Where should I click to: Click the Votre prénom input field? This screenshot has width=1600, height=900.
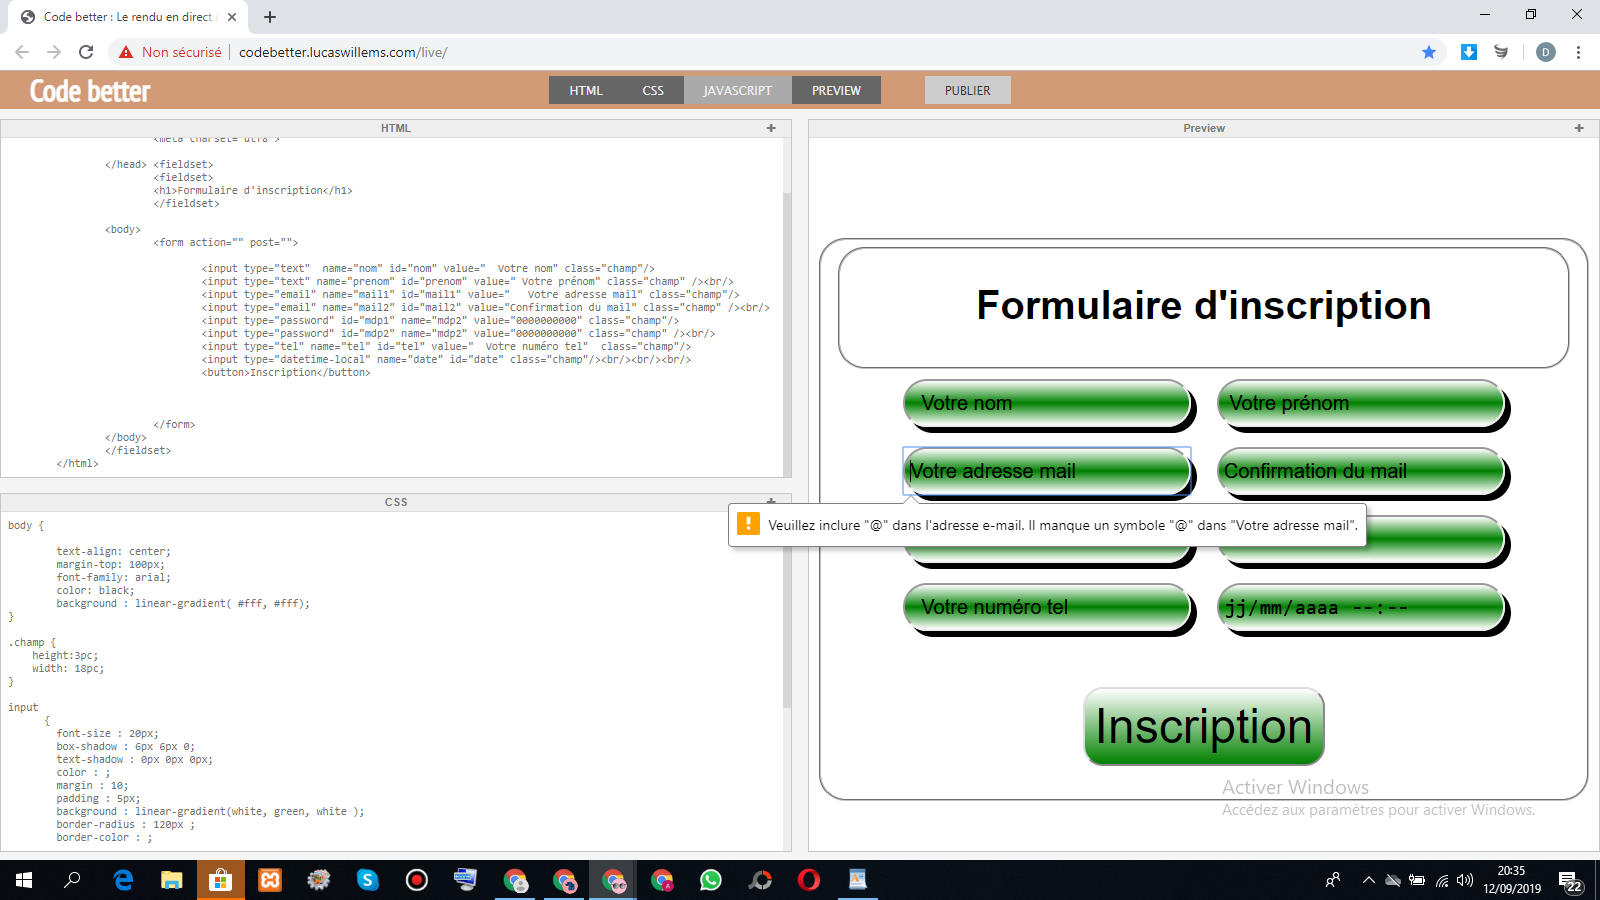[x=1360, y=404]
